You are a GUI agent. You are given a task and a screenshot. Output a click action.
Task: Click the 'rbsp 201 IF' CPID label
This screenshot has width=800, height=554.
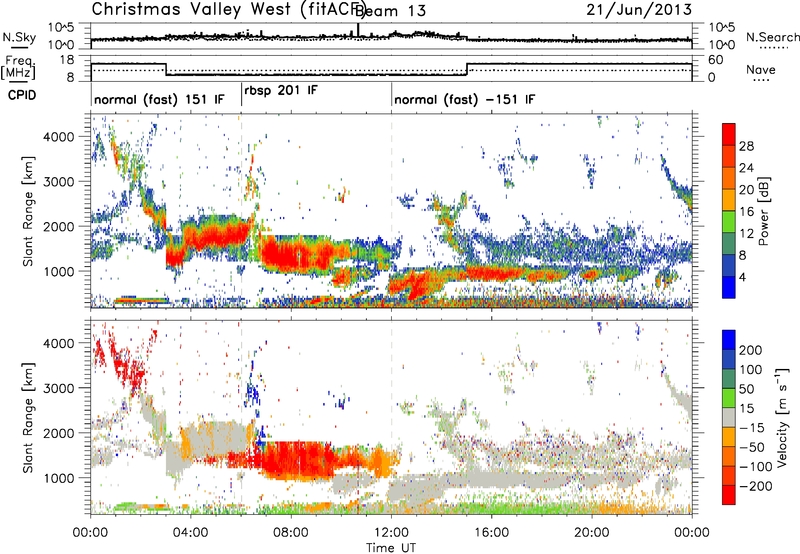tap(281, 90)
